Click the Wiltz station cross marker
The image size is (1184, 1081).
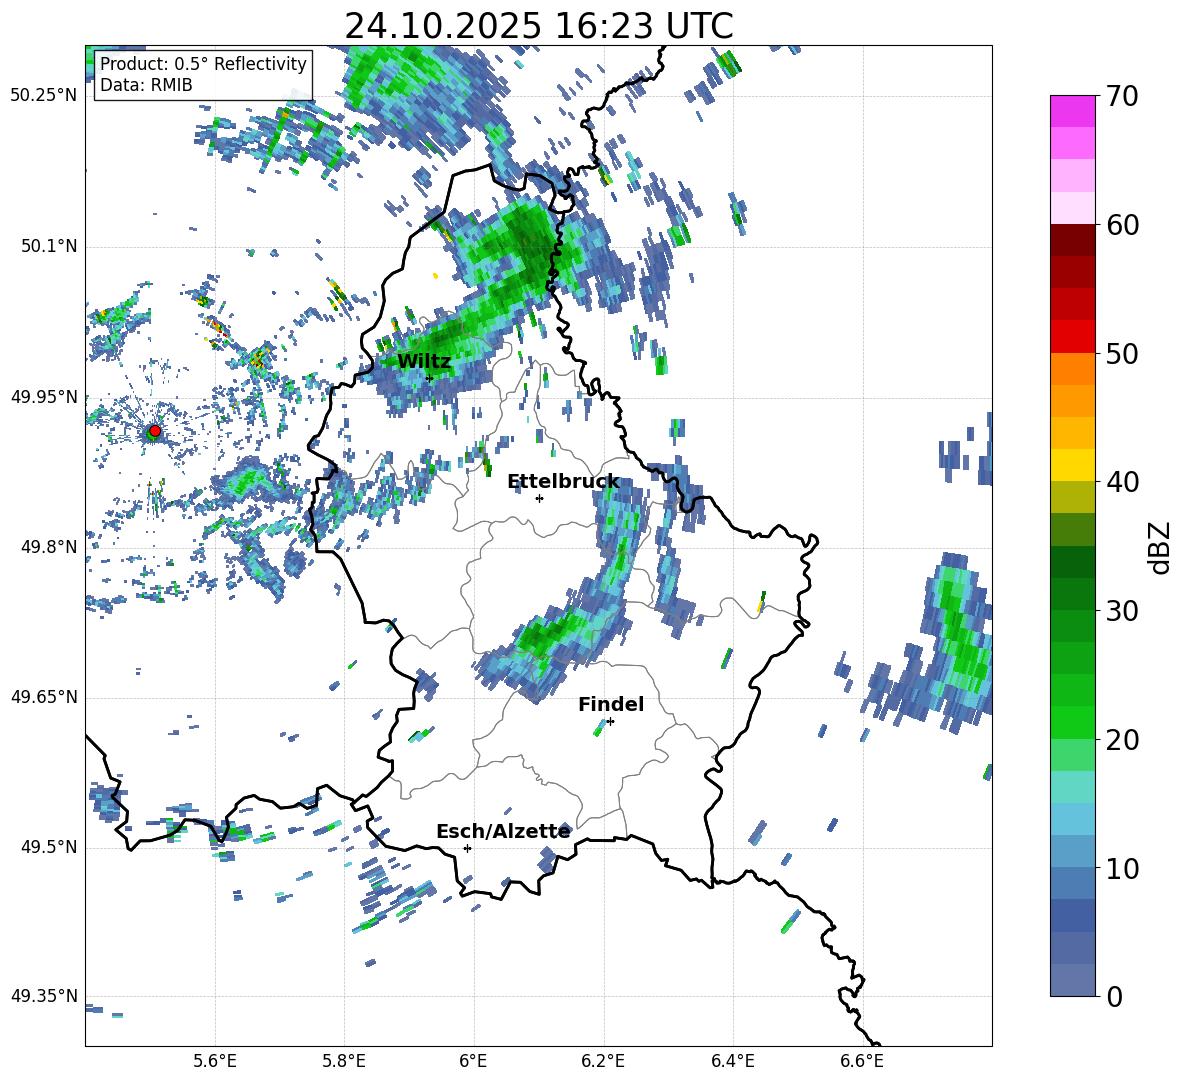pos(430,378)
